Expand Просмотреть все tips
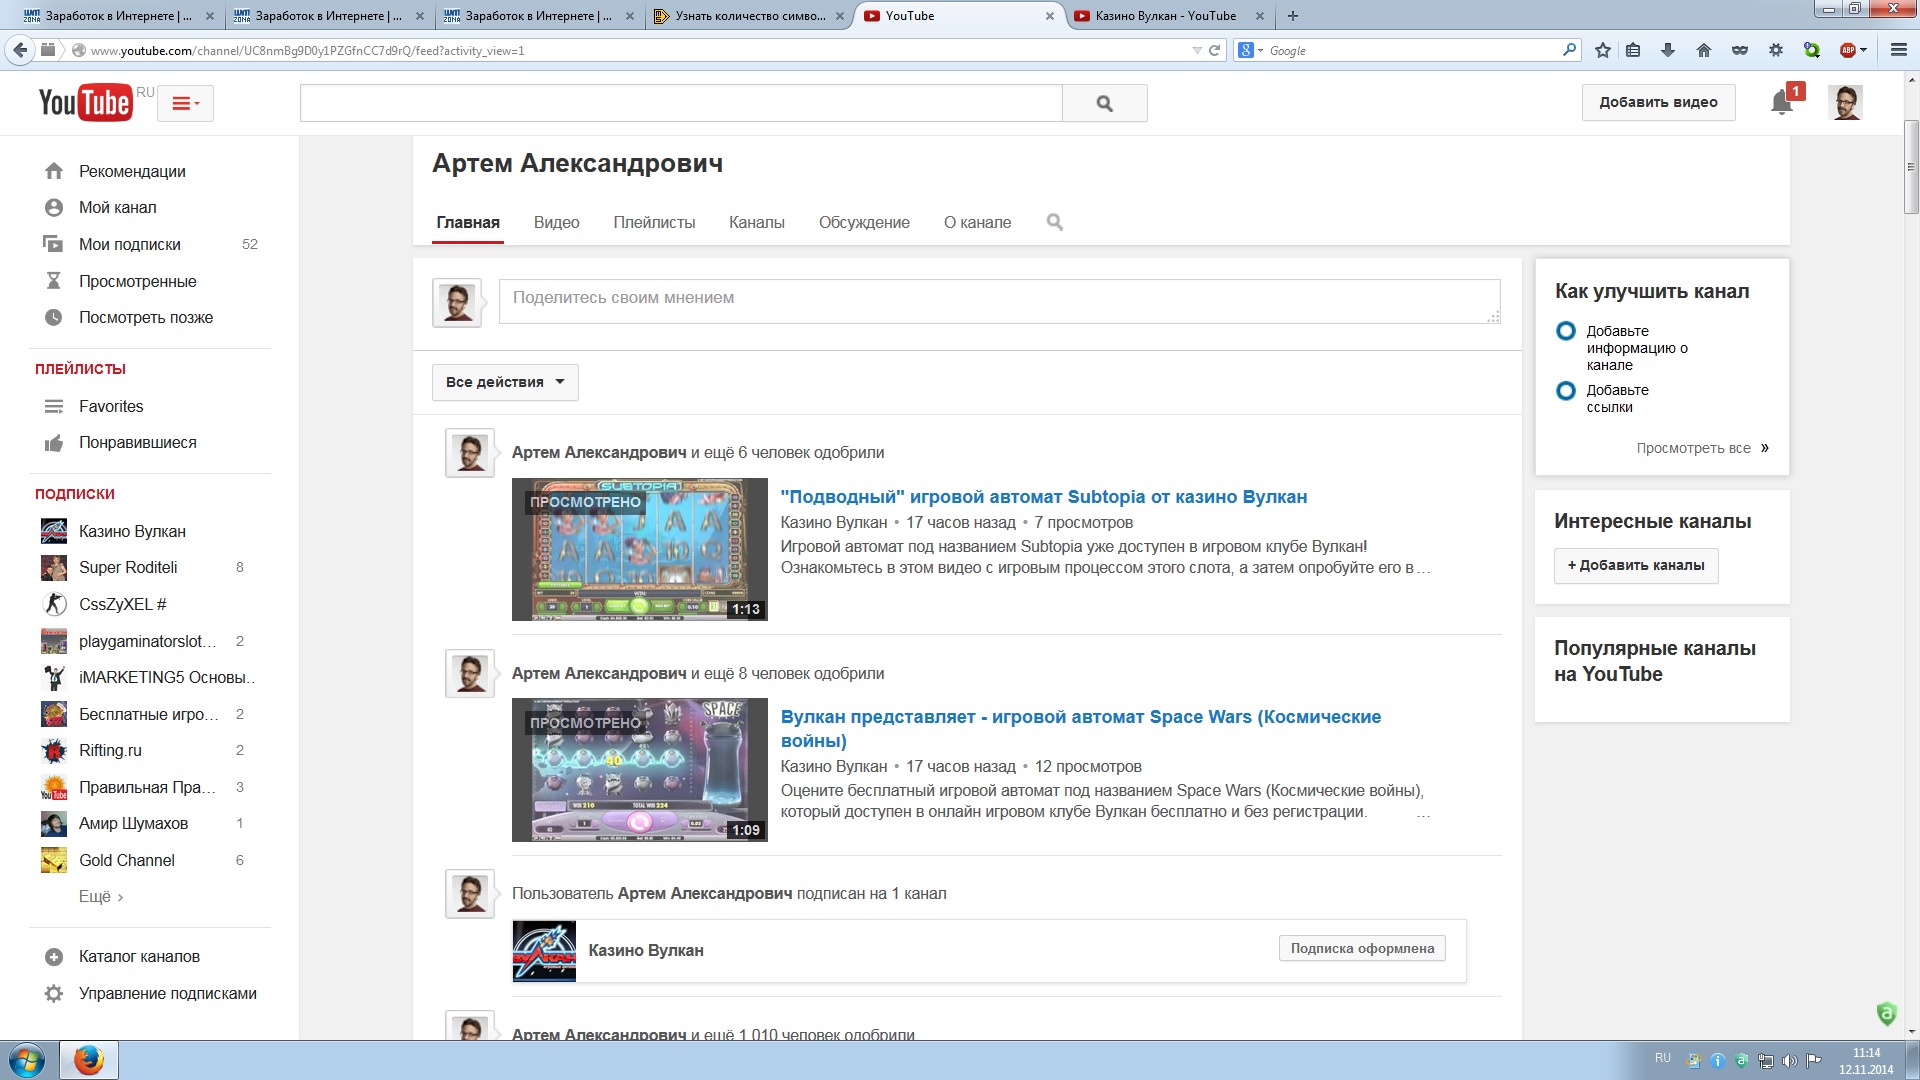The height and width of the screenshot is (1080, 1920). tap(1702, 448)
